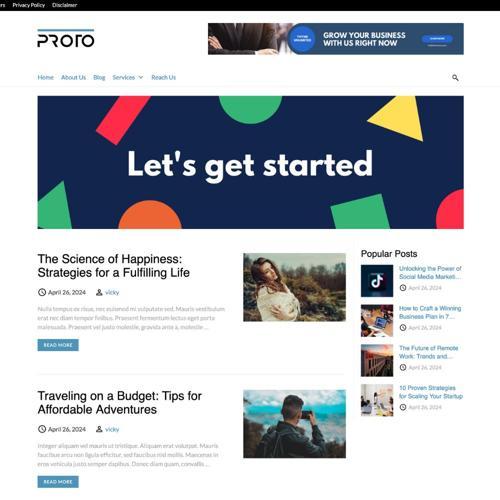Open the Disclaimer link in top bar
The height and width of the screenshot is (500, 500).
coord(64,5)
